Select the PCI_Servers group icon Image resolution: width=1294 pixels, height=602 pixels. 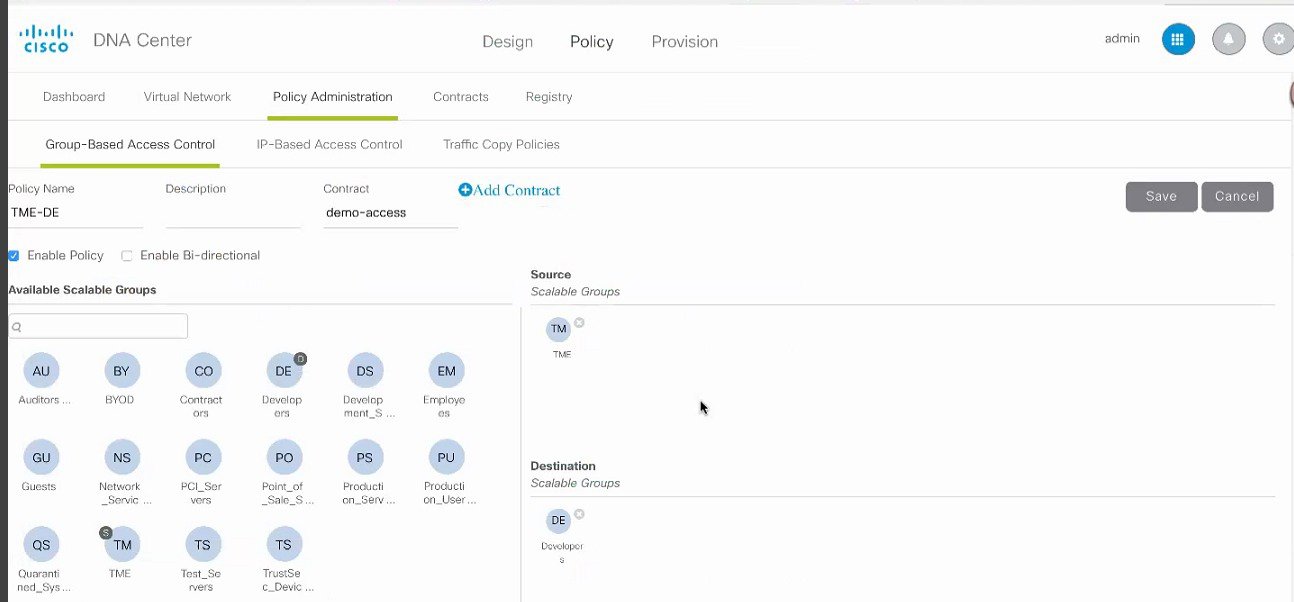tap(202, 457)
